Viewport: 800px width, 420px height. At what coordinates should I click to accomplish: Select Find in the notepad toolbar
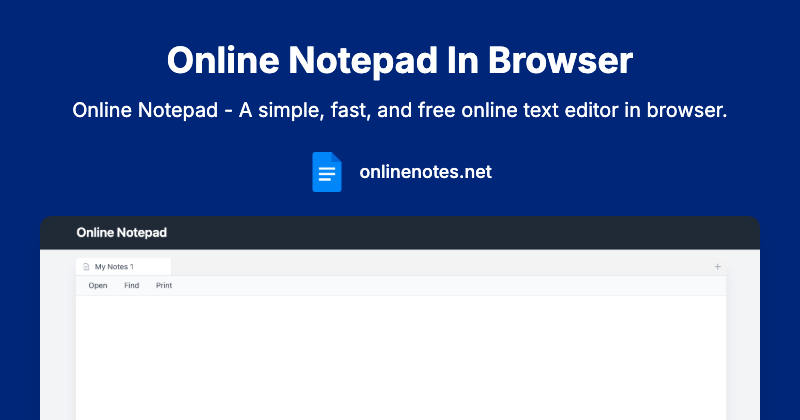pyautogui.click(x=131, y=286)
